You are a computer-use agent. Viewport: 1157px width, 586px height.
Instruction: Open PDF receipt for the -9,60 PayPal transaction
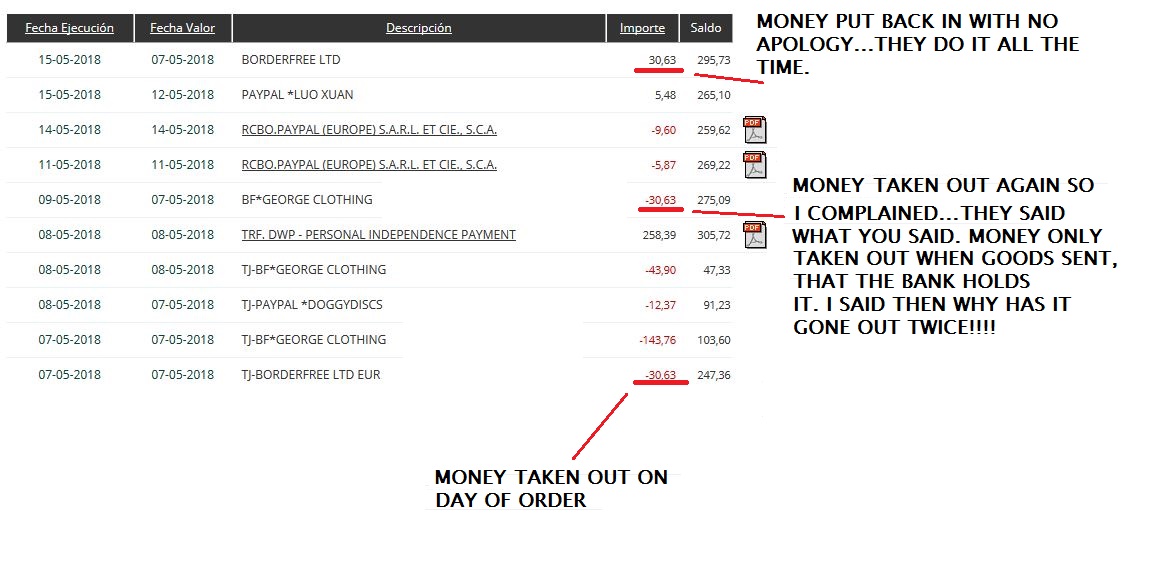tap(754, 130)
